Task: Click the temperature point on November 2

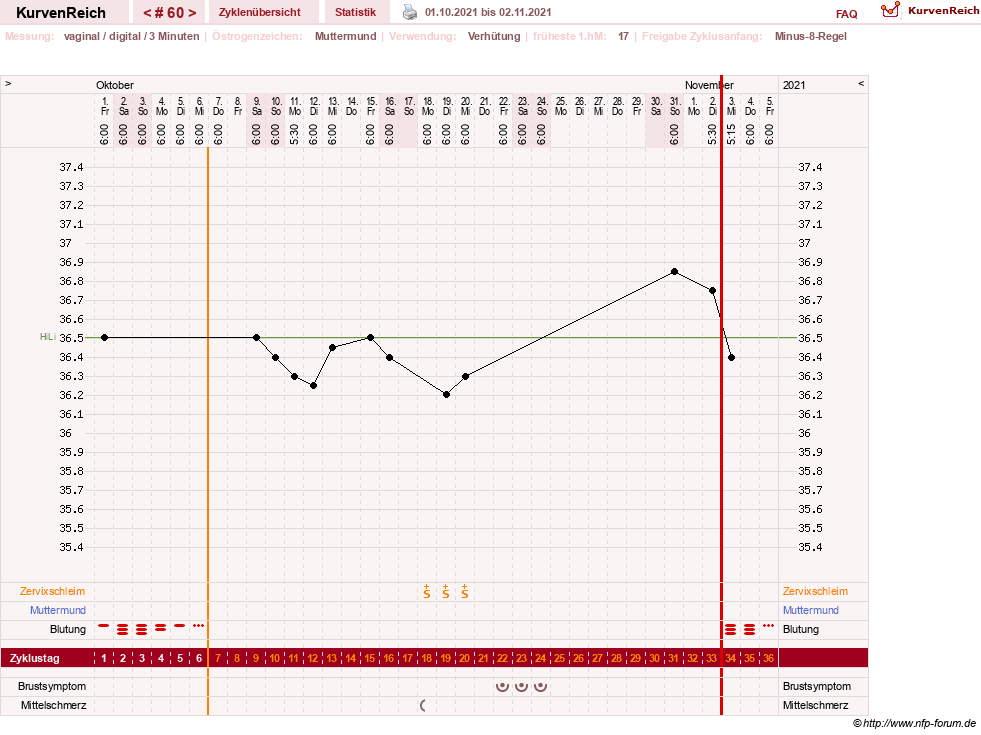Action: coord(713,290)
